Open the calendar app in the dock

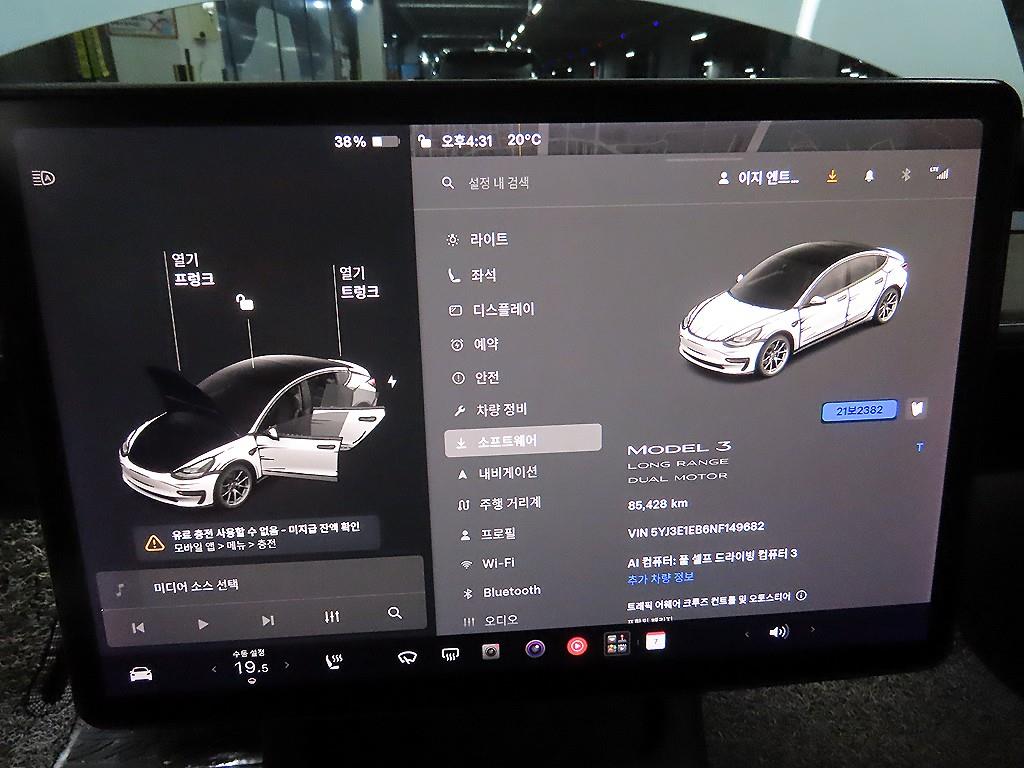655,641
